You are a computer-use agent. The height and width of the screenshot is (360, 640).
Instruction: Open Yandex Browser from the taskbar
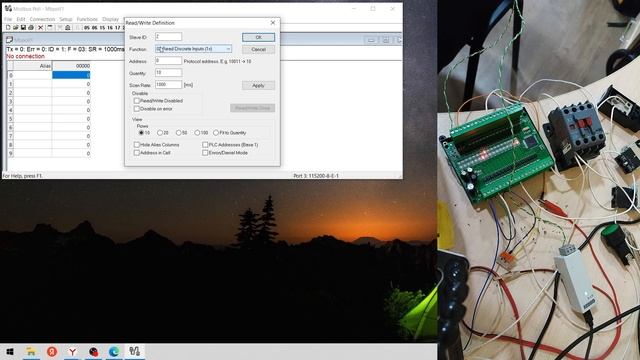point(72,351)
